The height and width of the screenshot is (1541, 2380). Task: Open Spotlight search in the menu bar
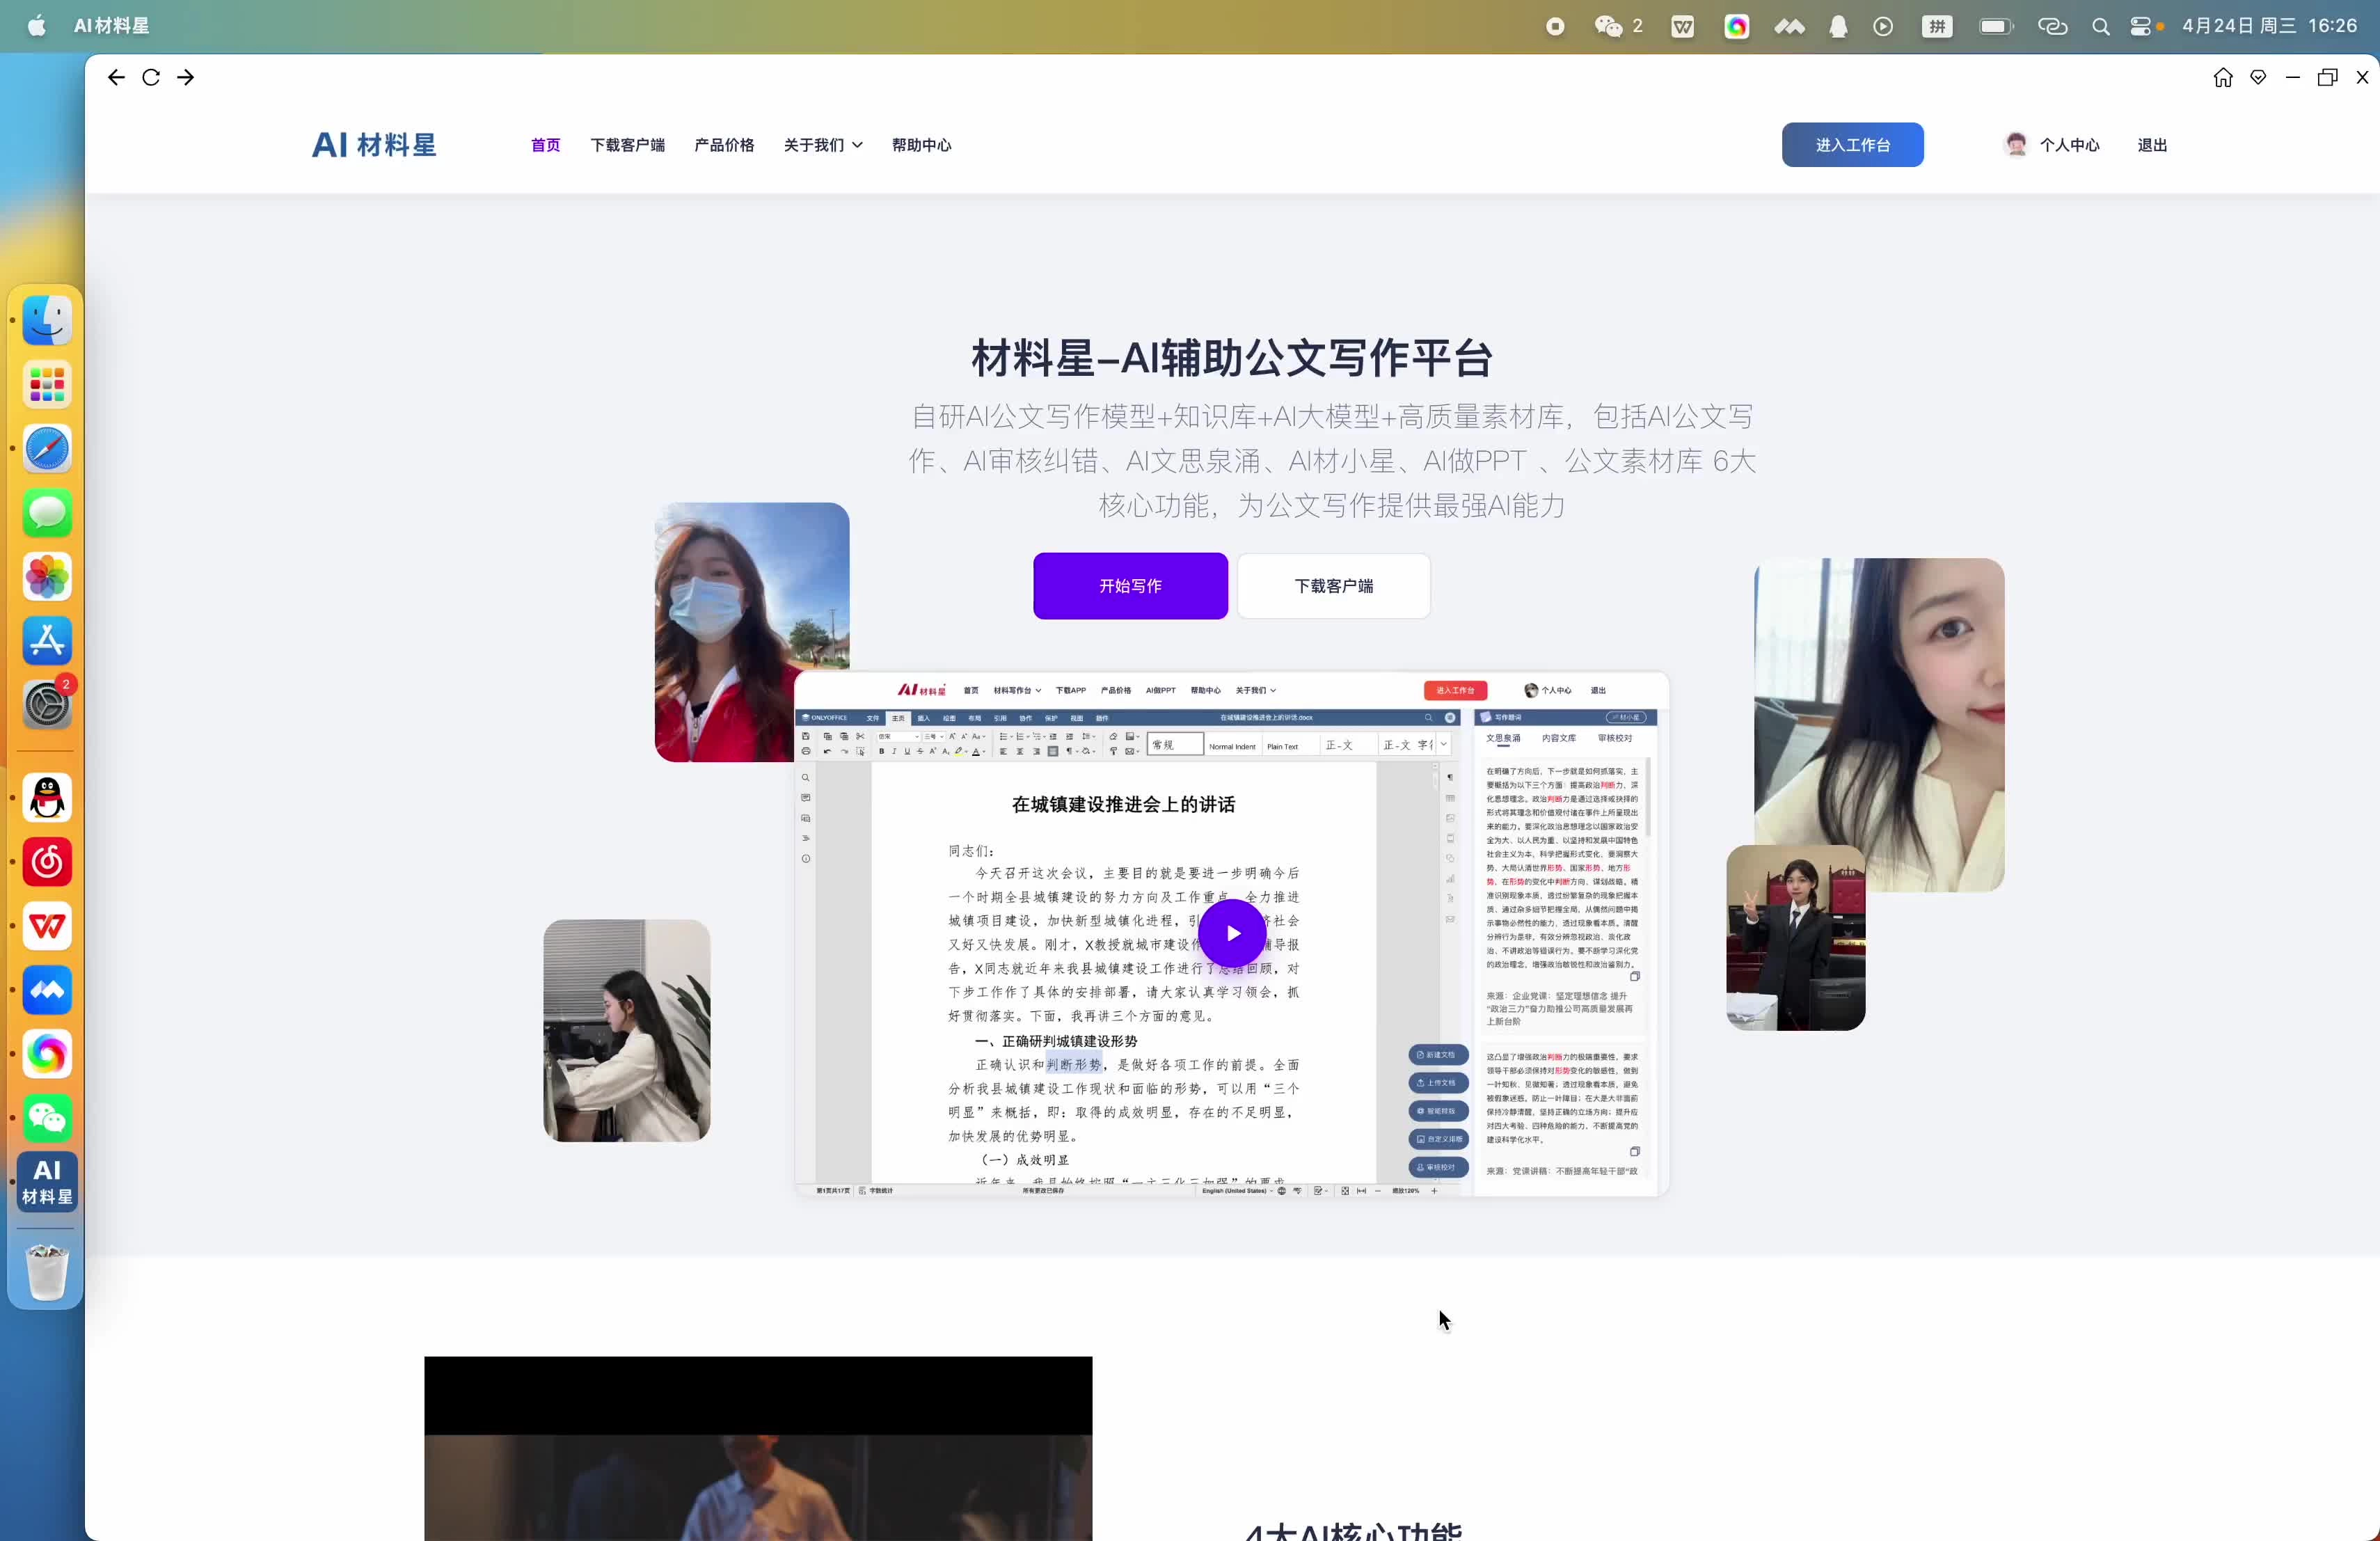pyautogui.click(x=2101, y=26)
